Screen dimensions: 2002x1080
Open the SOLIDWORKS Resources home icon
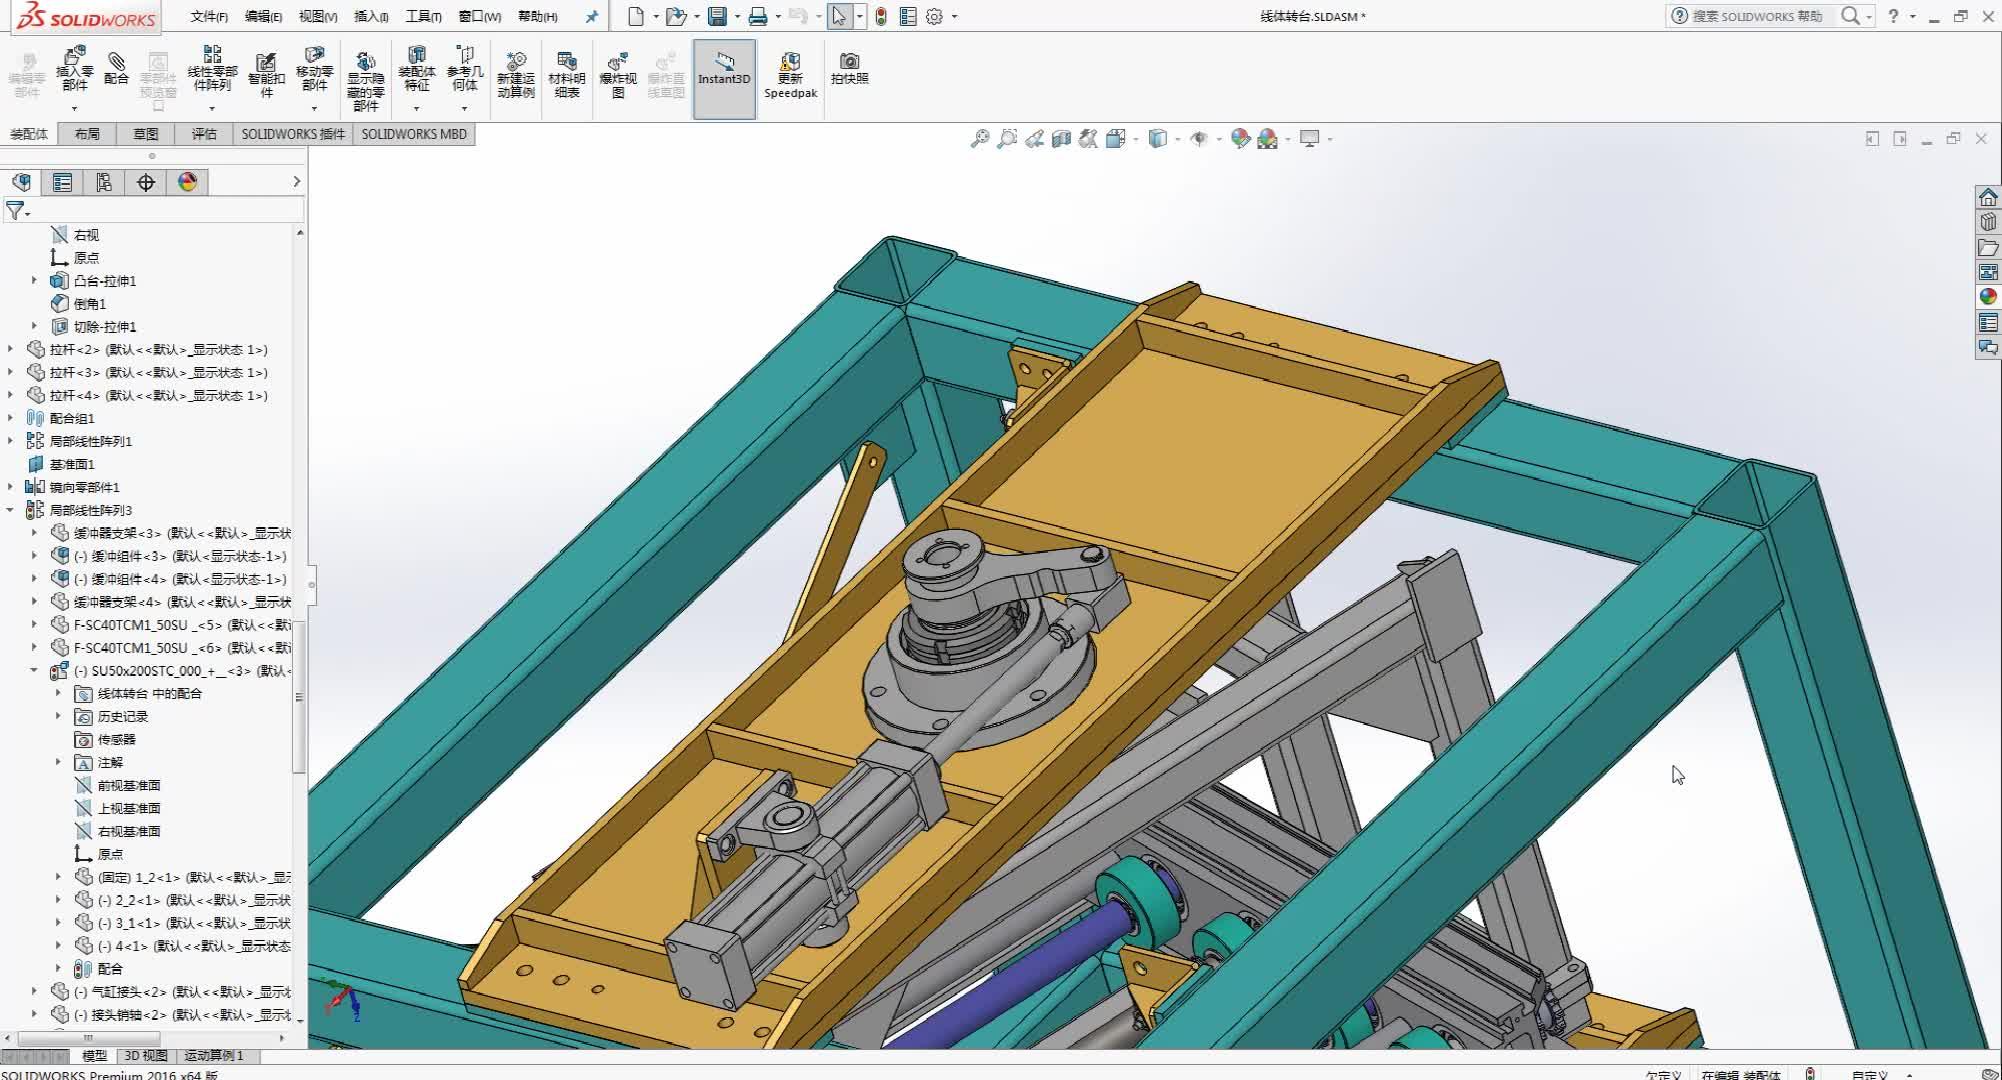(x=1988, y=197)
